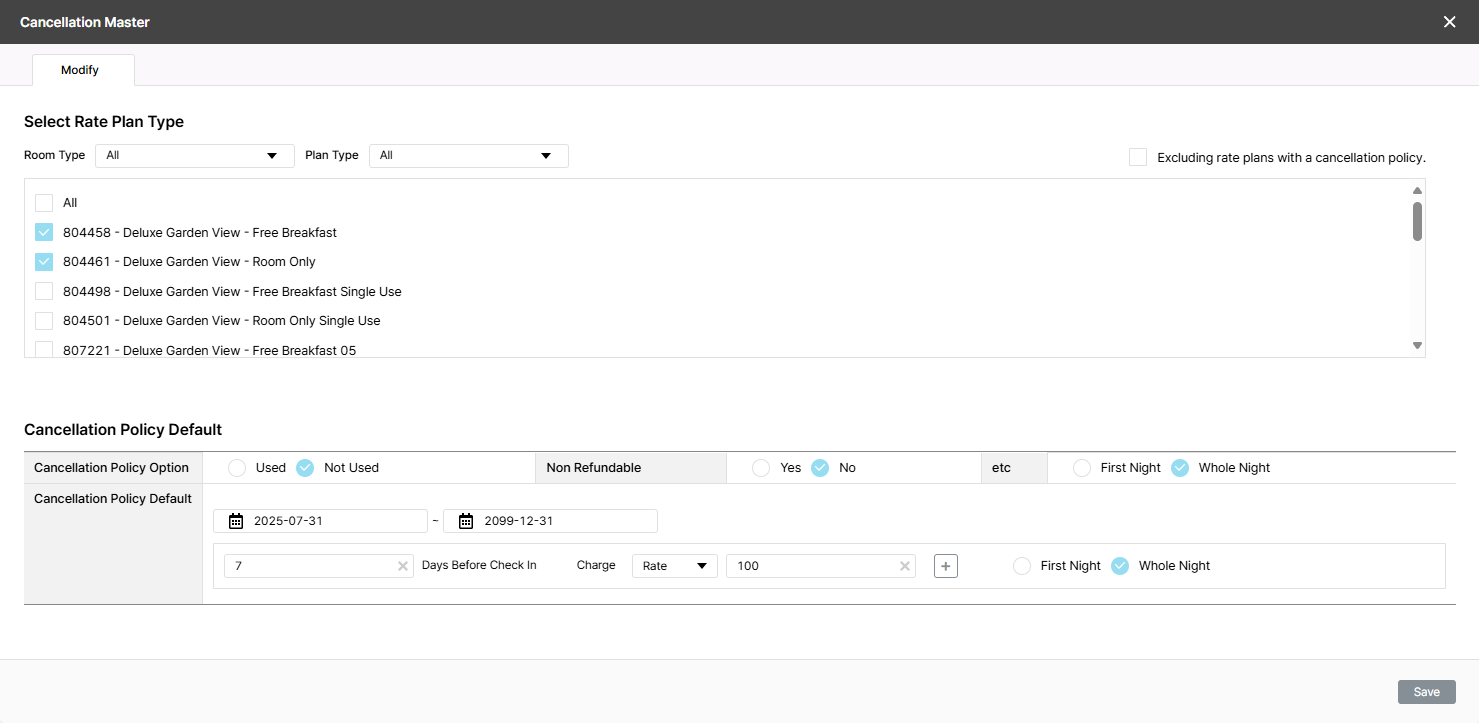1479x723 pixels.
Task: Uncheck 804458 Deluxe Garden View Free Breakfast
Action: 44,232
